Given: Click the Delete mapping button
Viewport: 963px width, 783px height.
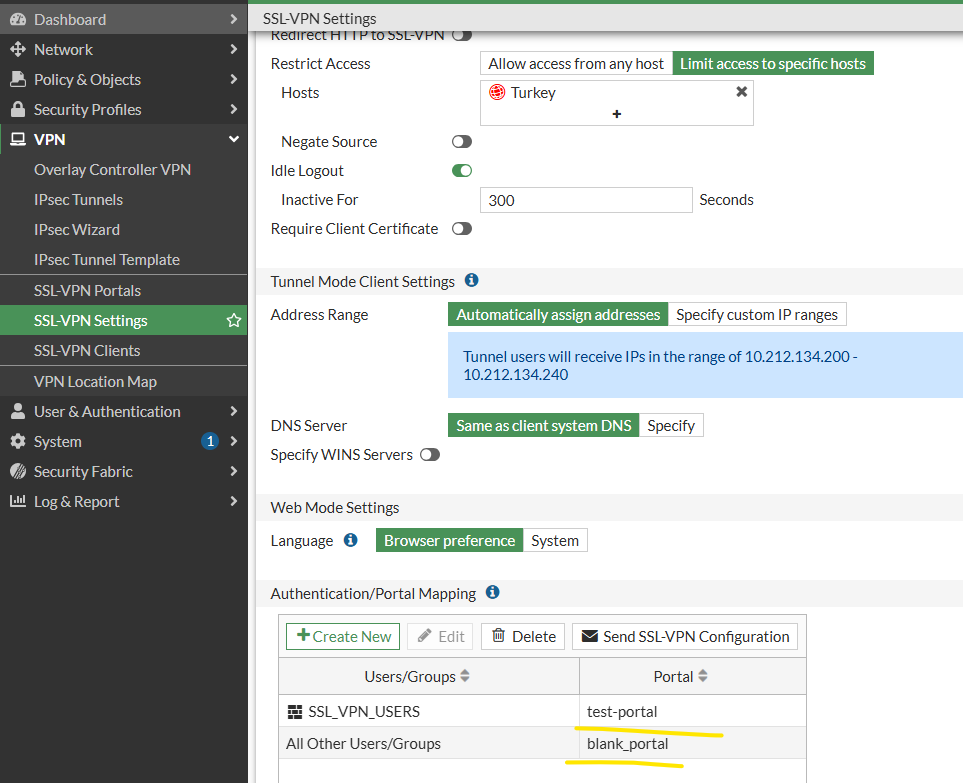Looking at the screenshot, I should tap(523, 636).
